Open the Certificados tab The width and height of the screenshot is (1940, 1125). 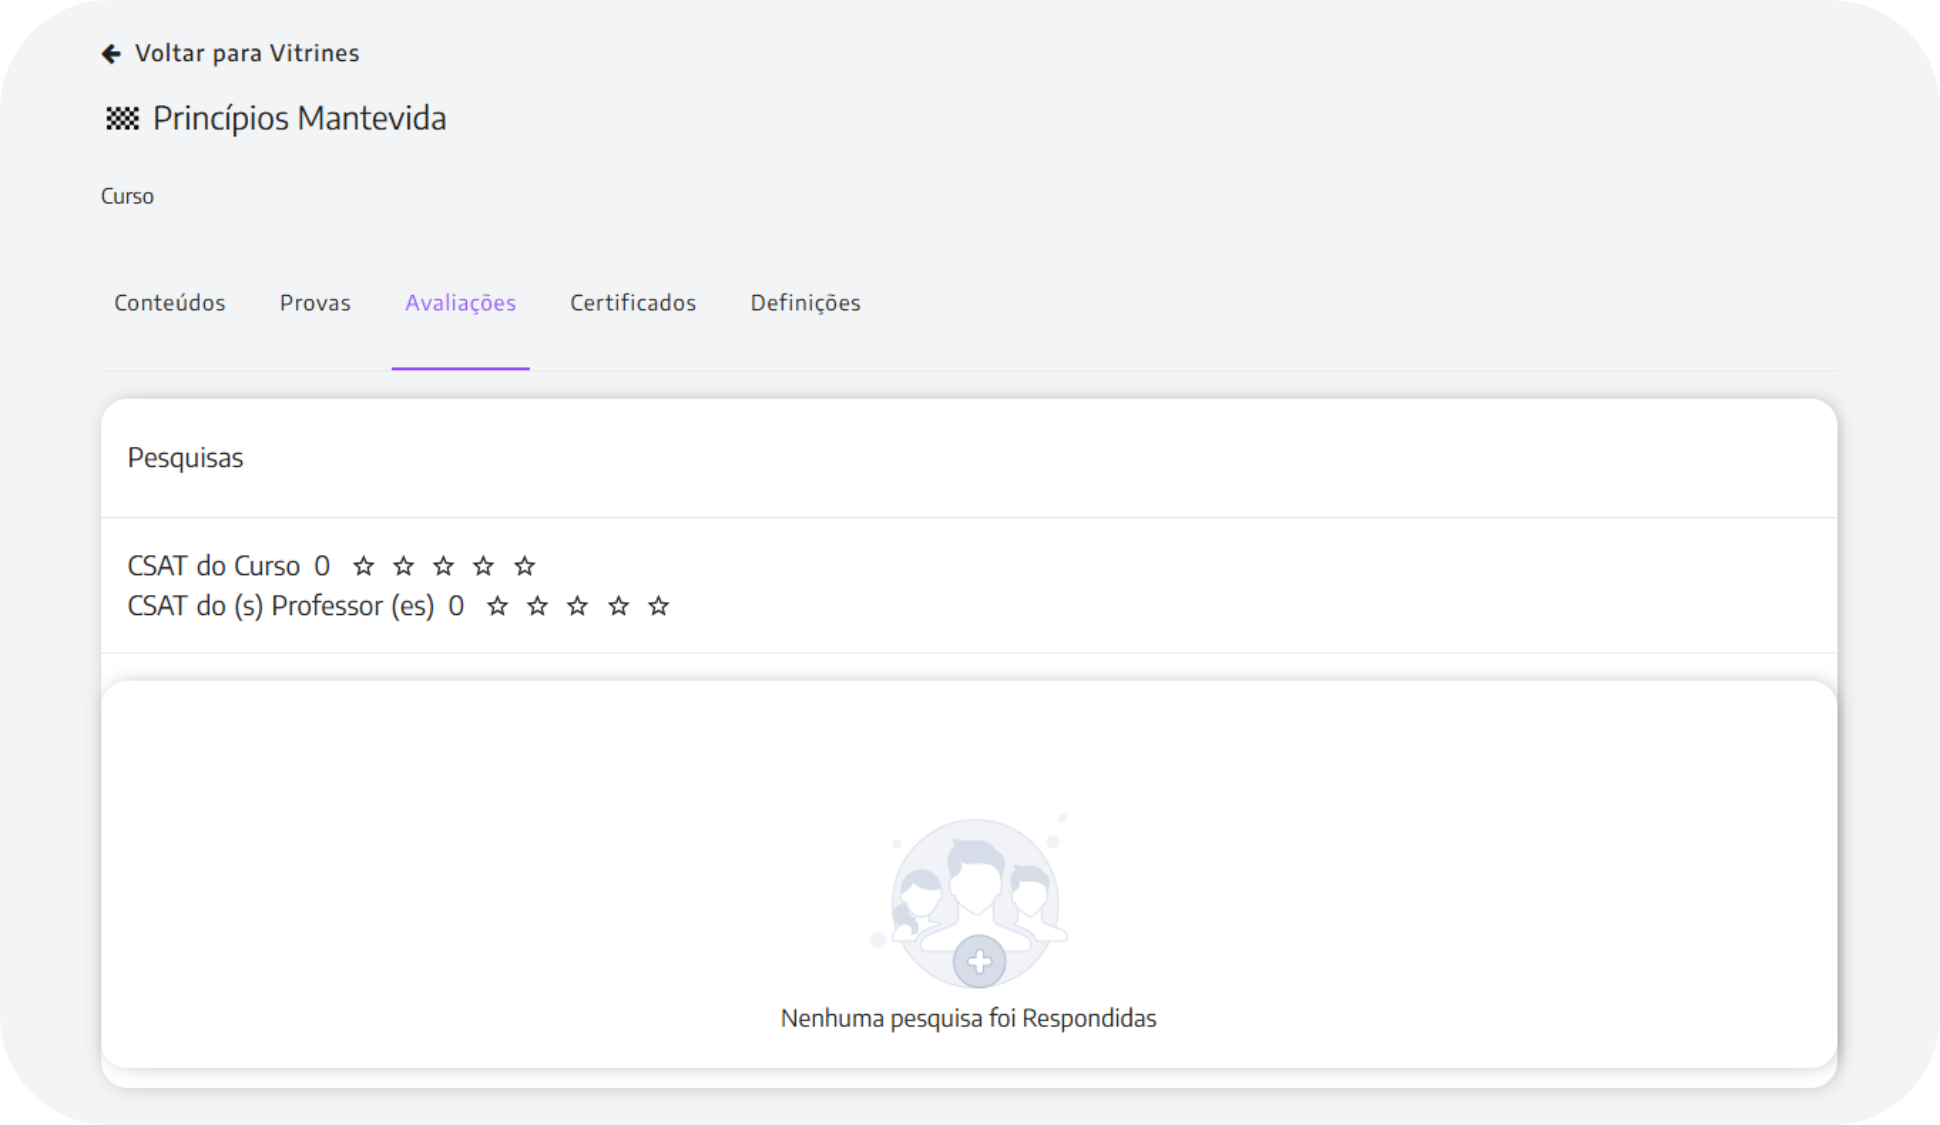coord(633,303)
